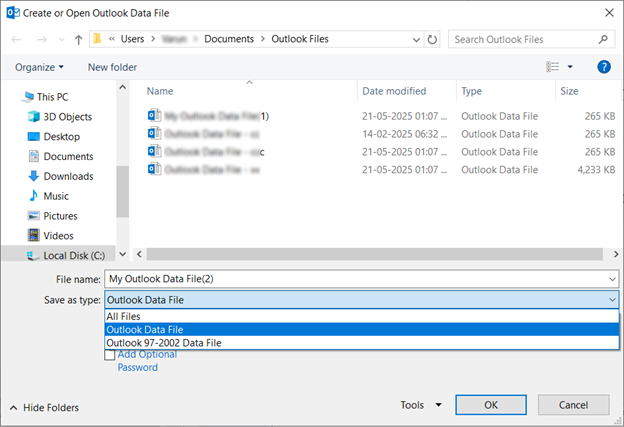Select the file dated 14-02-2025 06:32
The width and height of the screenshot is (624, 427).
203,134
